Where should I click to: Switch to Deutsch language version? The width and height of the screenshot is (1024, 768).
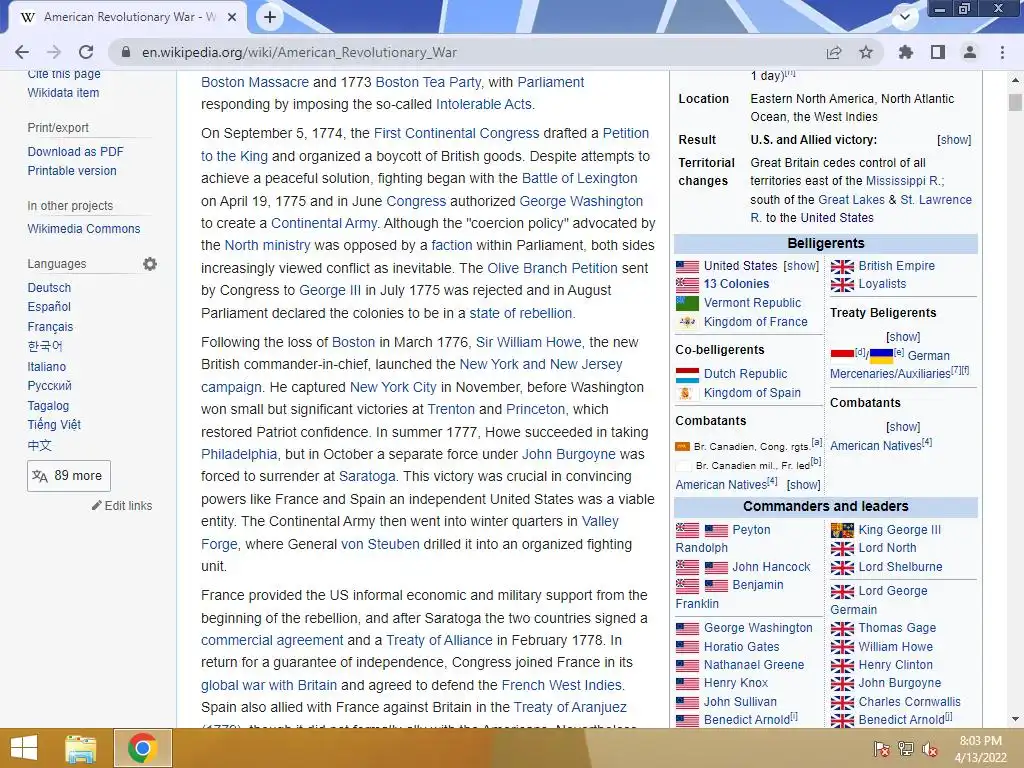coord(49,287)
